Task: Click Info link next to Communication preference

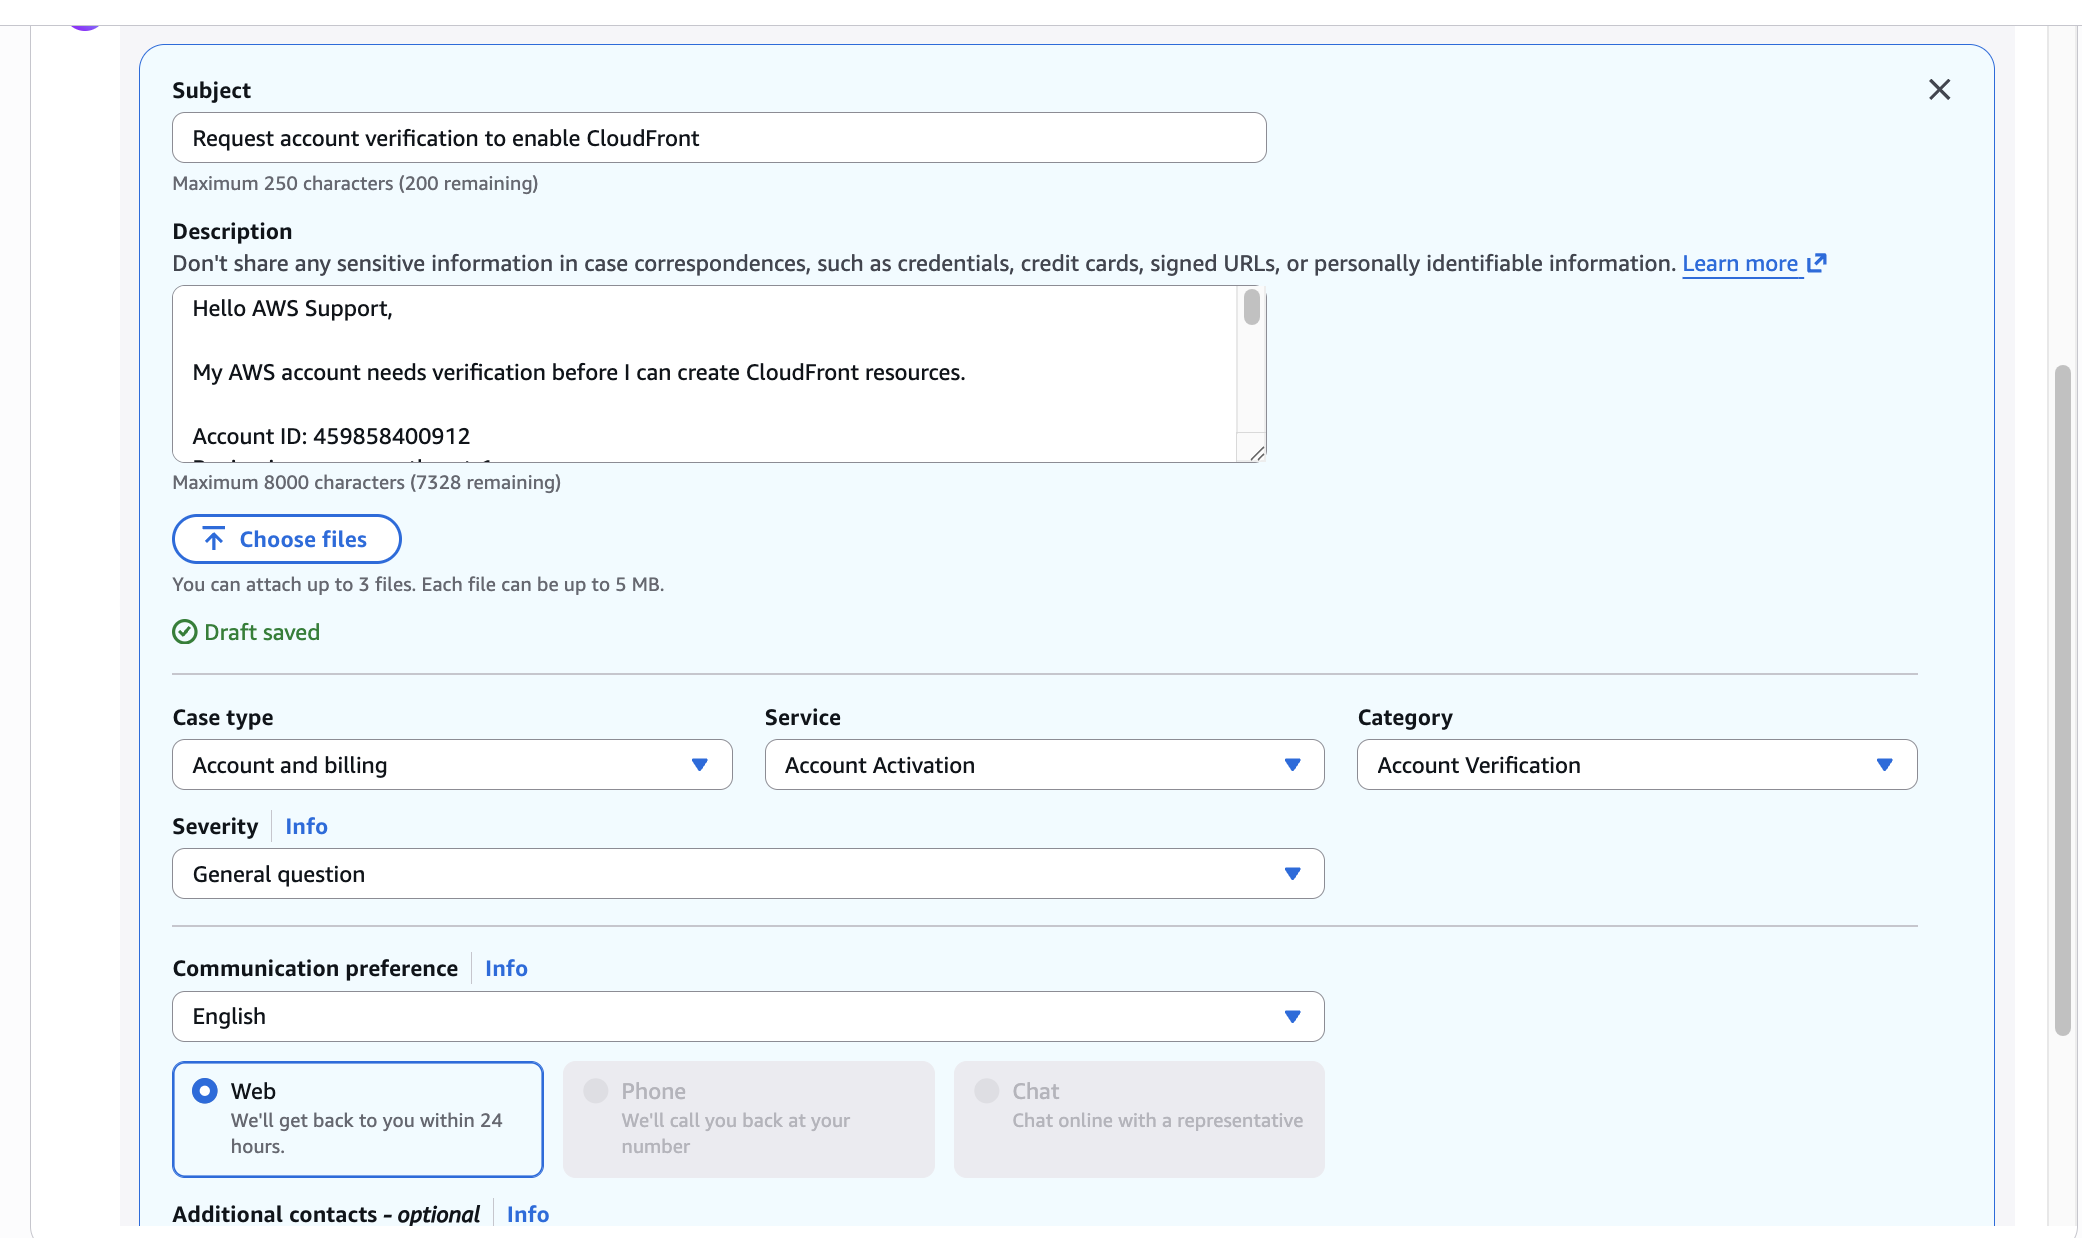Action: (506, 968)
